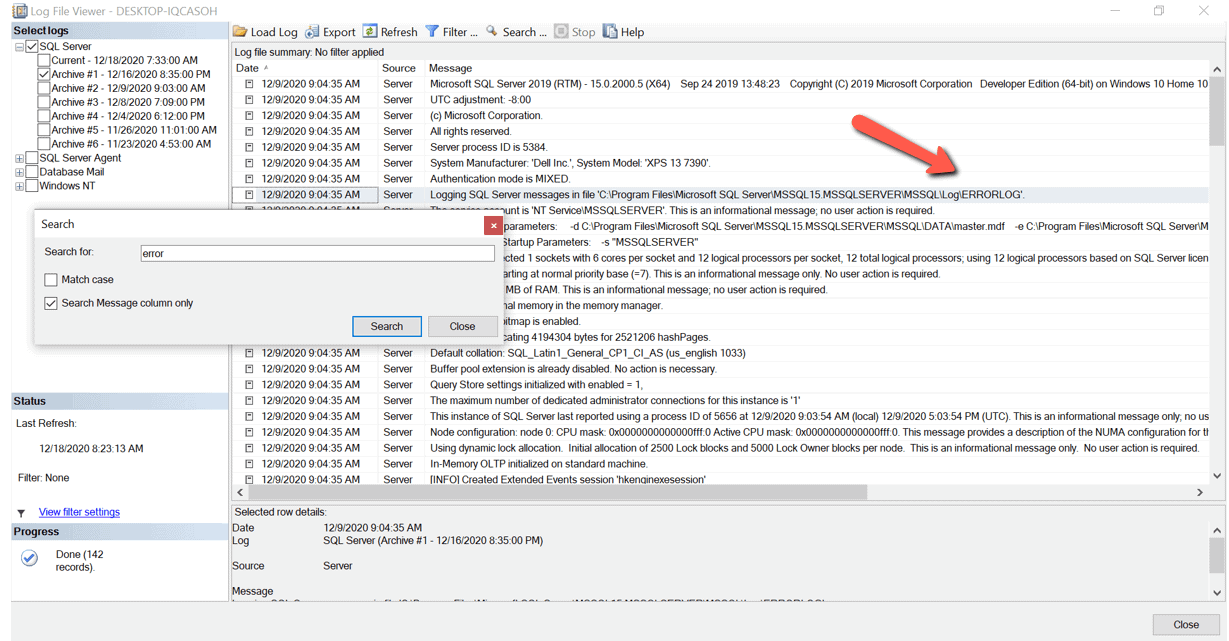Uncheck Search Message column only
Viewport: 1229px width, 641px height.
(x=51, y=303)
